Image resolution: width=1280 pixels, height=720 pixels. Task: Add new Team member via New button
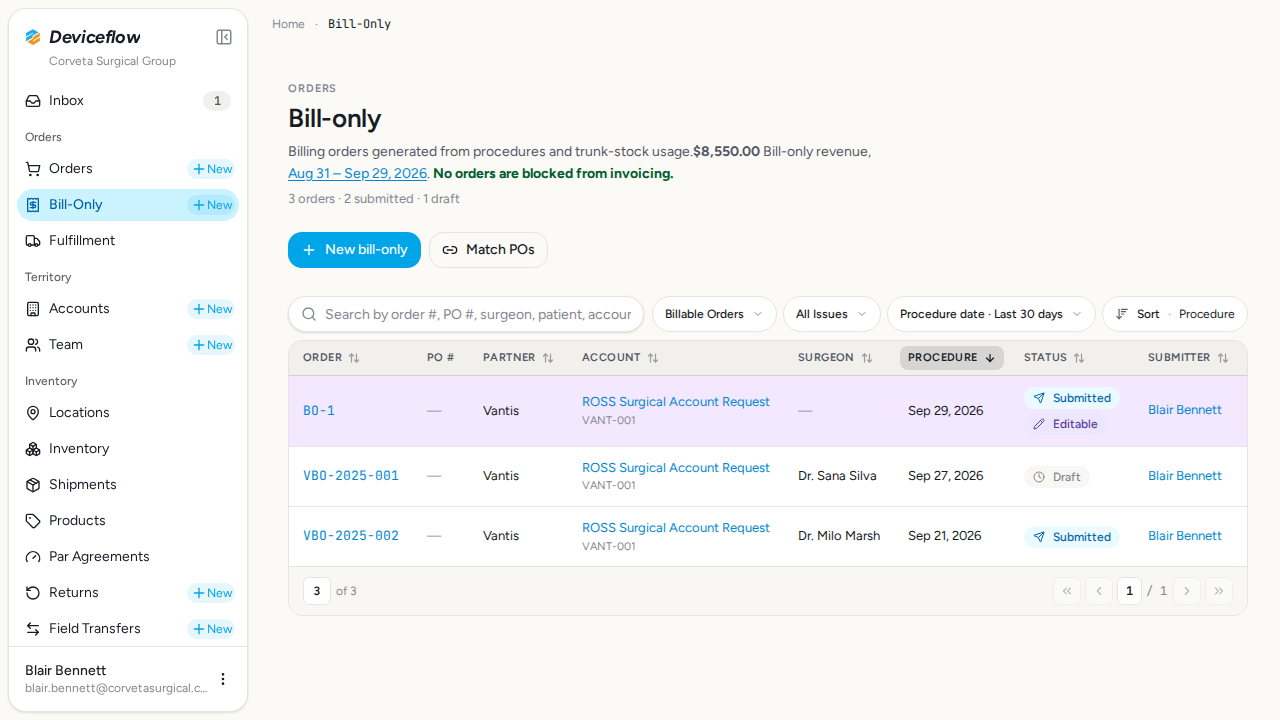[212, 345]
